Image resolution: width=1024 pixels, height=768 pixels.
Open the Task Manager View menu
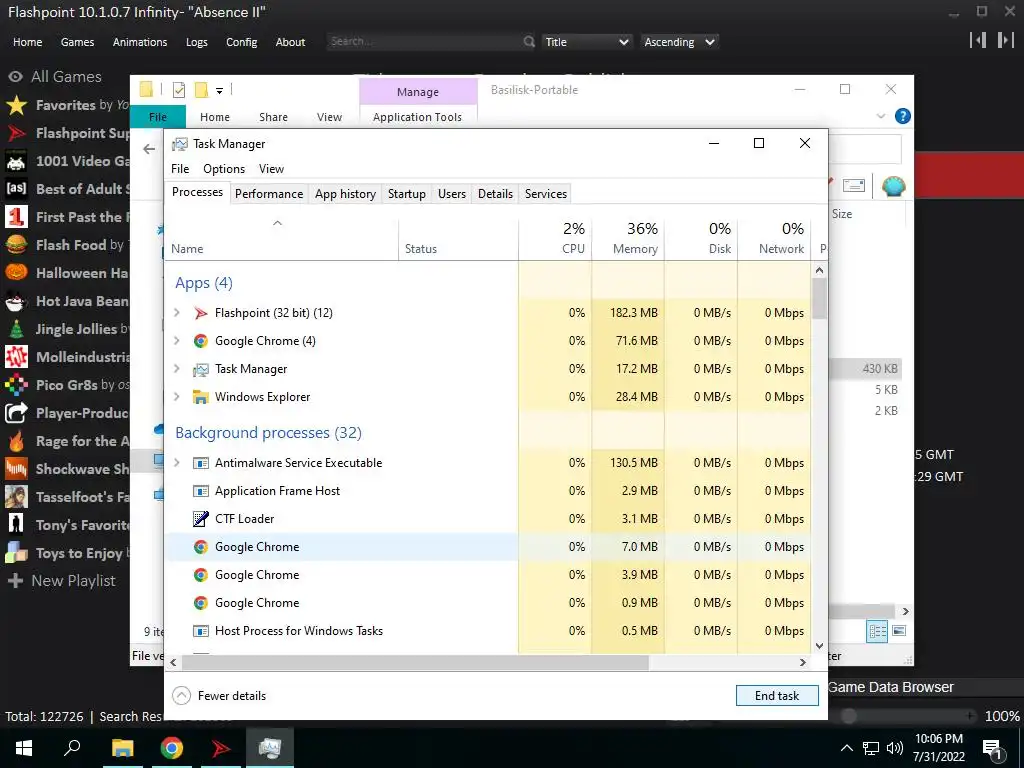(x=271, y=169)
